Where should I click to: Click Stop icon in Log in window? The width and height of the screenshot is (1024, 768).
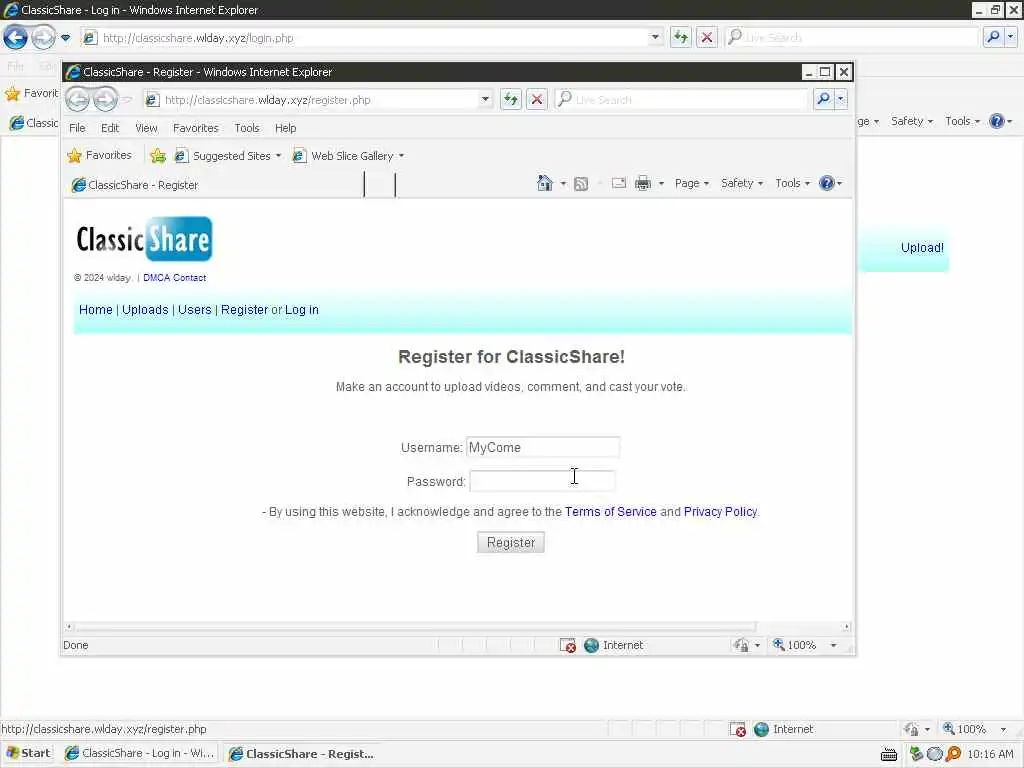(707, 37)
